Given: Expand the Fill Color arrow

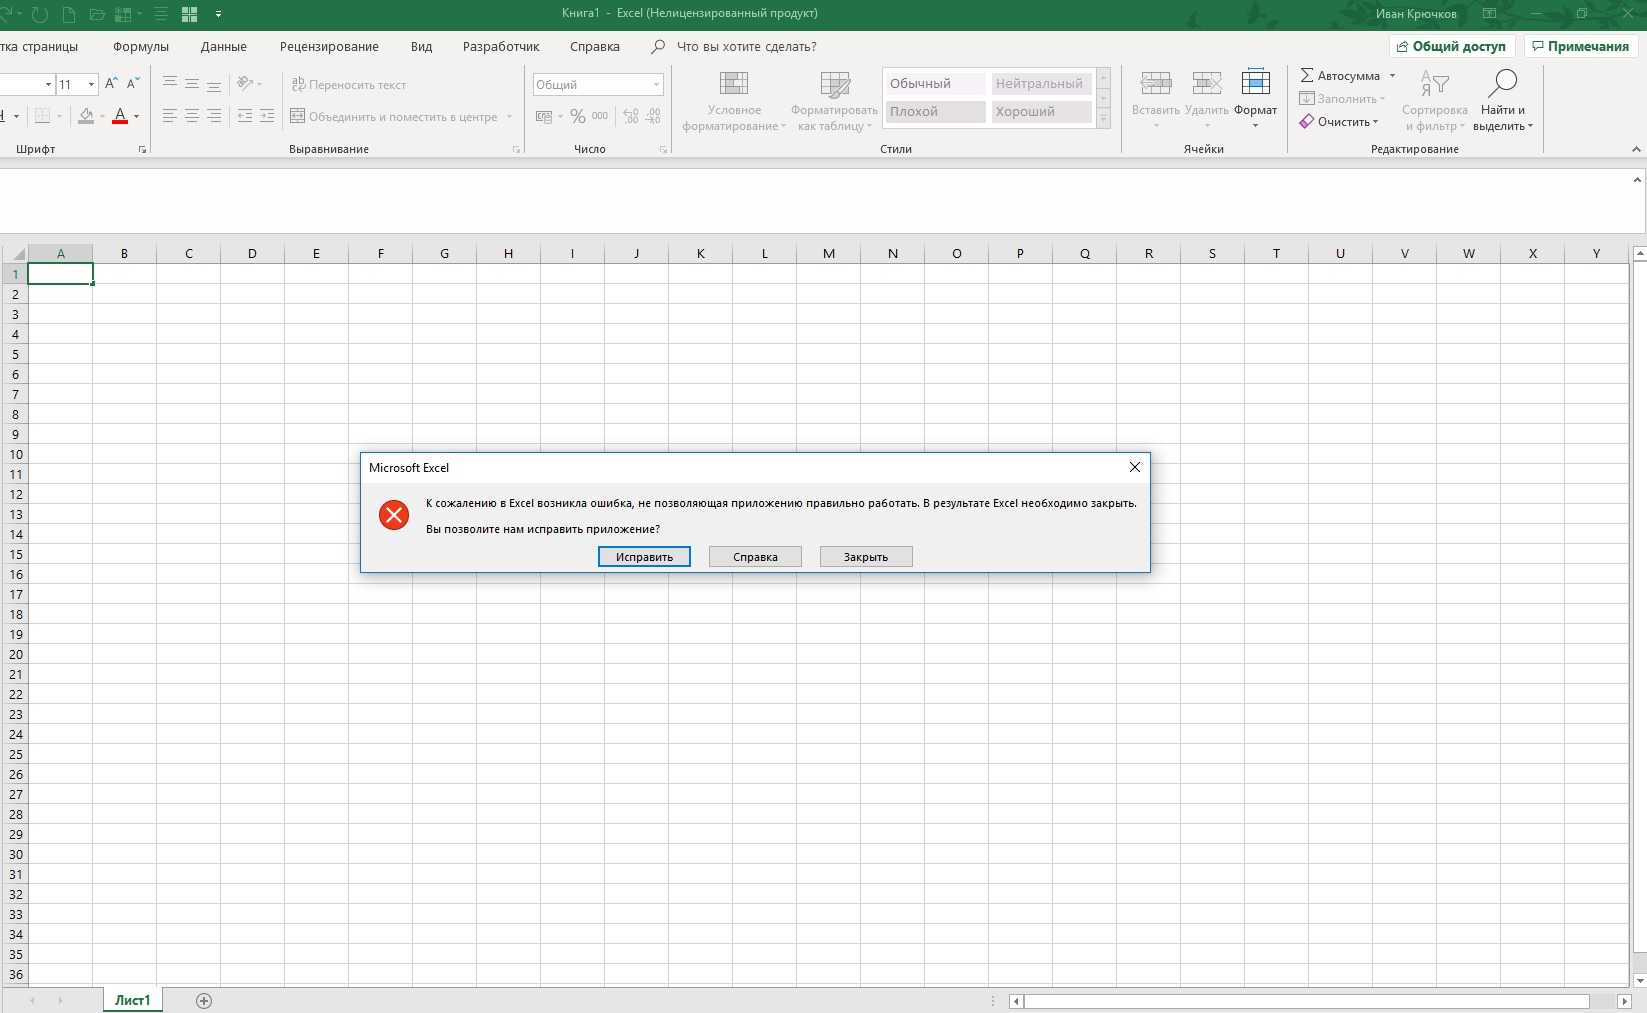Looking at the screenshot, I should (102, 116).
